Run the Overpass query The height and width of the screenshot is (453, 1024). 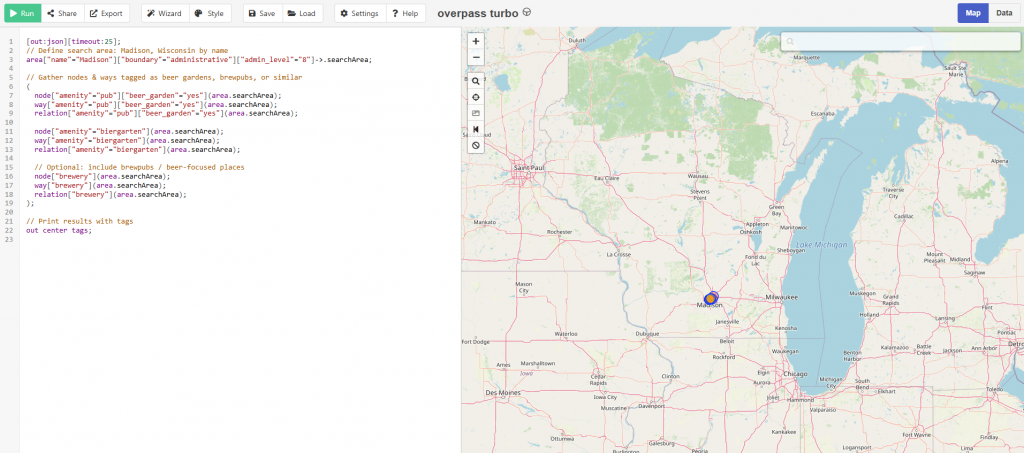click(x=21, y=14)
